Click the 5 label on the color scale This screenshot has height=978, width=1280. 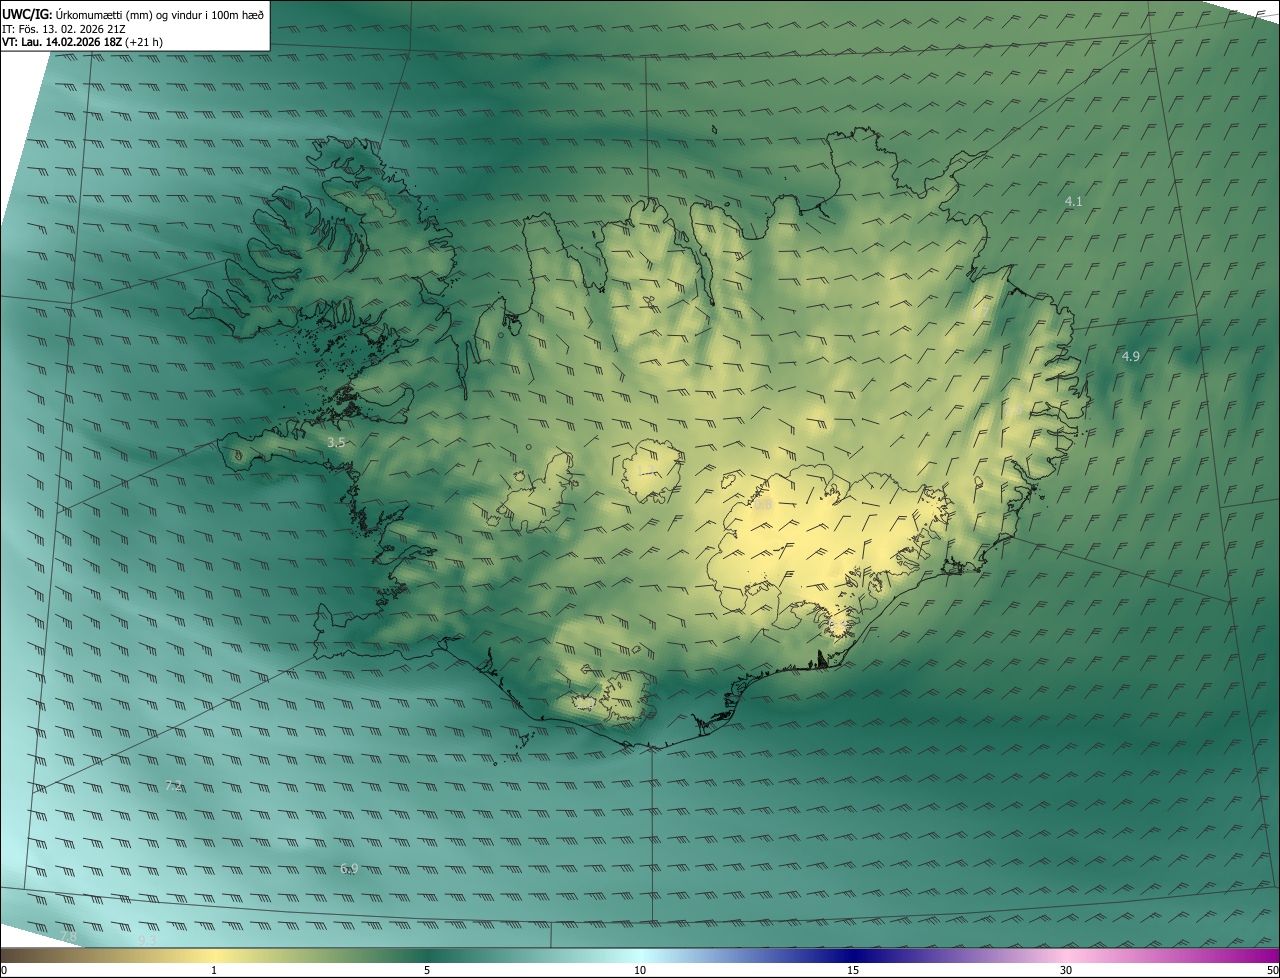(427, 971)
